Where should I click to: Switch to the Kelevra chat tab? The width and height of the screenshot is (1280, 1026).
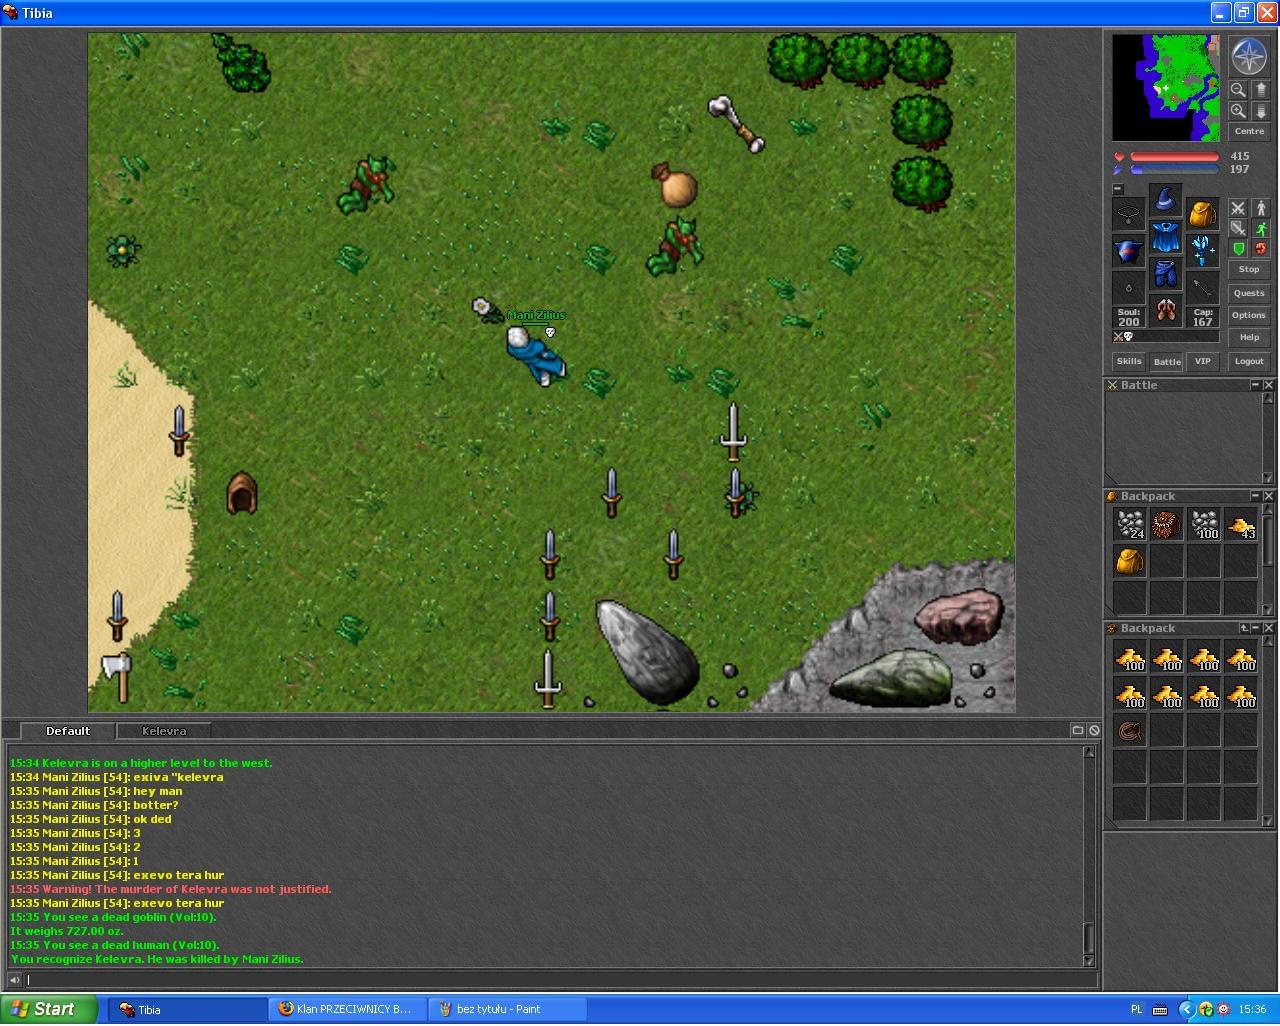(x=164, y=731)
